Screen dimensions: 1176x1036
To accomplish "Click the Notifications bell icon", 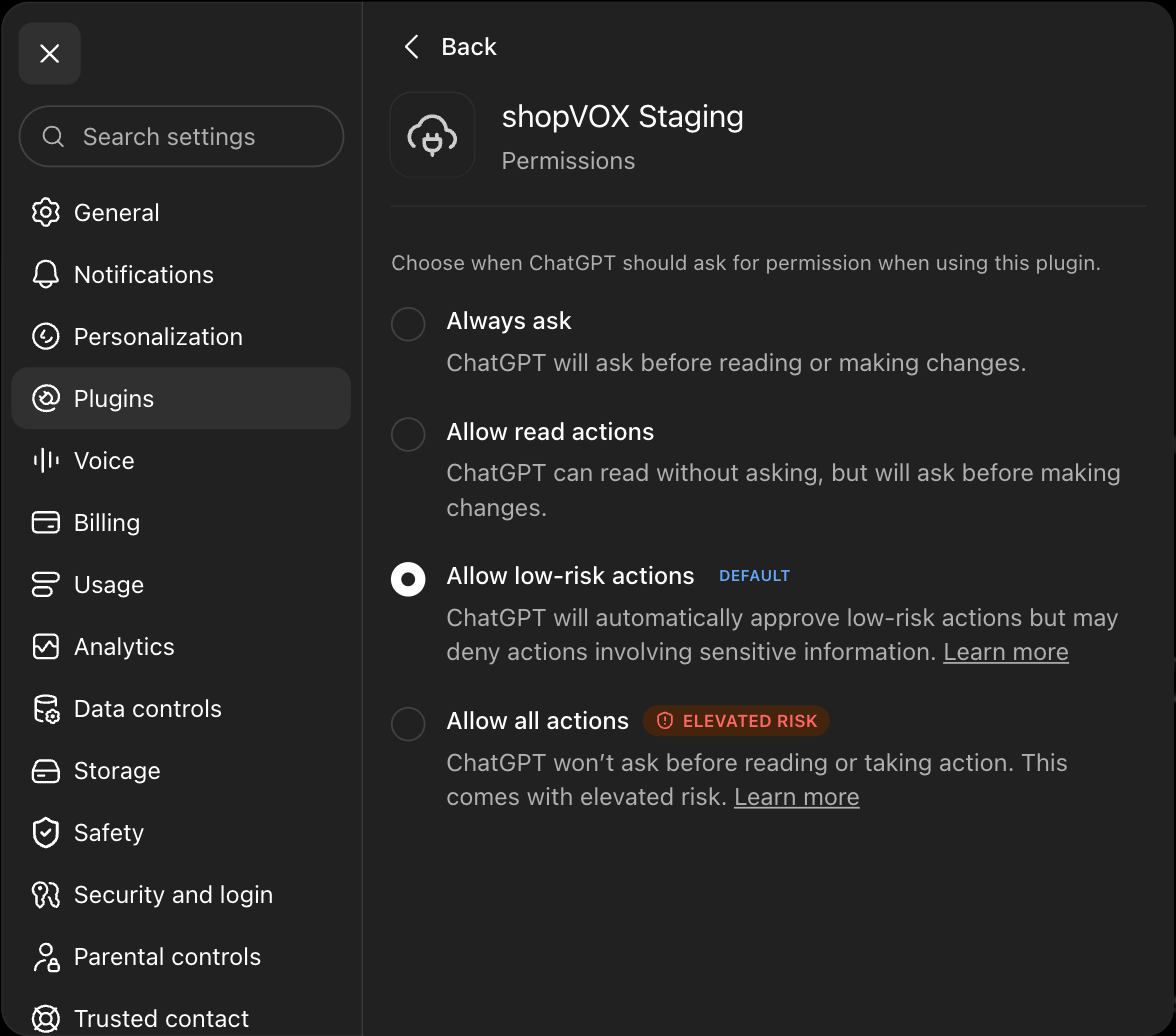I will [x=46, y=275].
